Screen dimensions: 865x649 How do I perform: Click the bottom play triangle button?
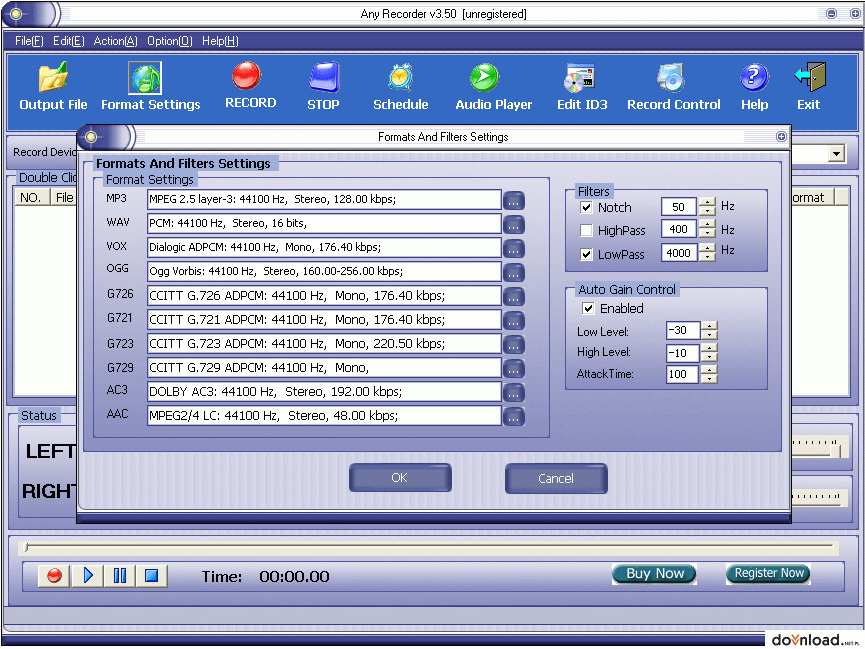point(87,576)
